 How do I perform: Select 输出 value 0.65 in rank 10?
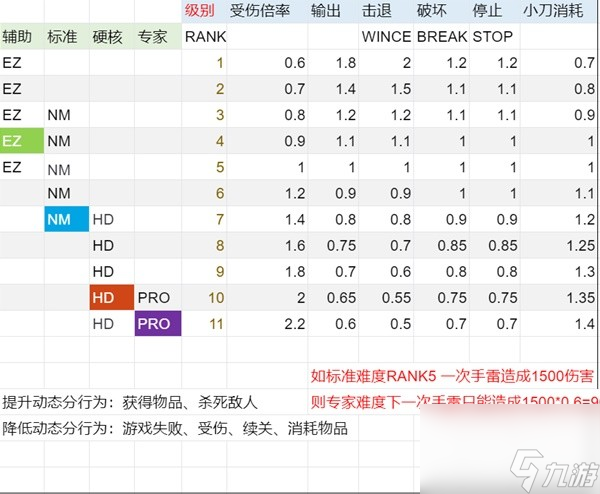pyautogui.click(x=333, y=297)
